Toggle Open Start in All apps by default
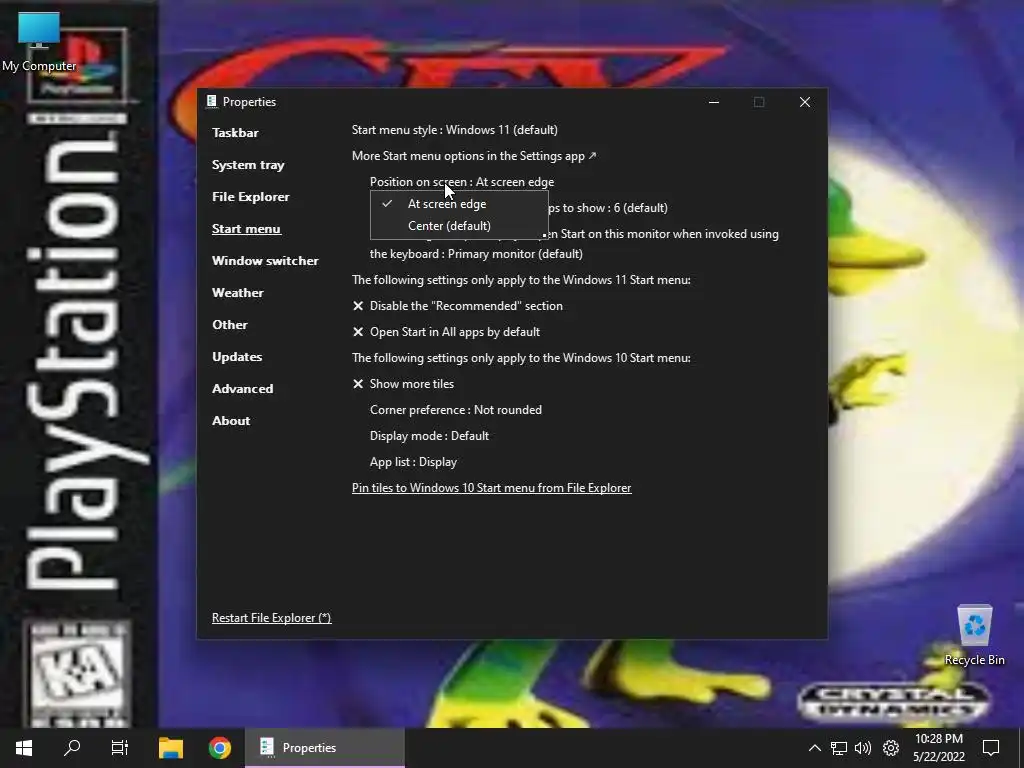Viewport: 1024px width, 768px height. [x=446, y=332]
